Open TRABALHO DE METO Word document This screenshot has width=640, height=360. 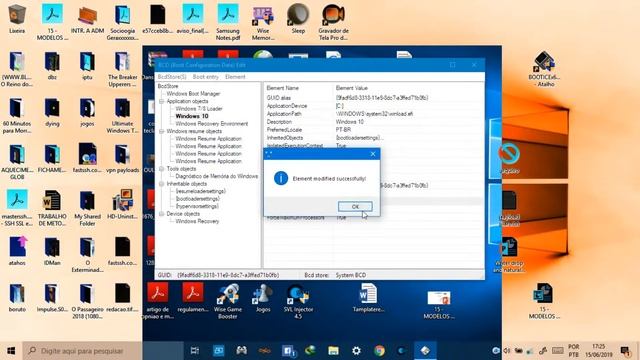tap(52, 208)
